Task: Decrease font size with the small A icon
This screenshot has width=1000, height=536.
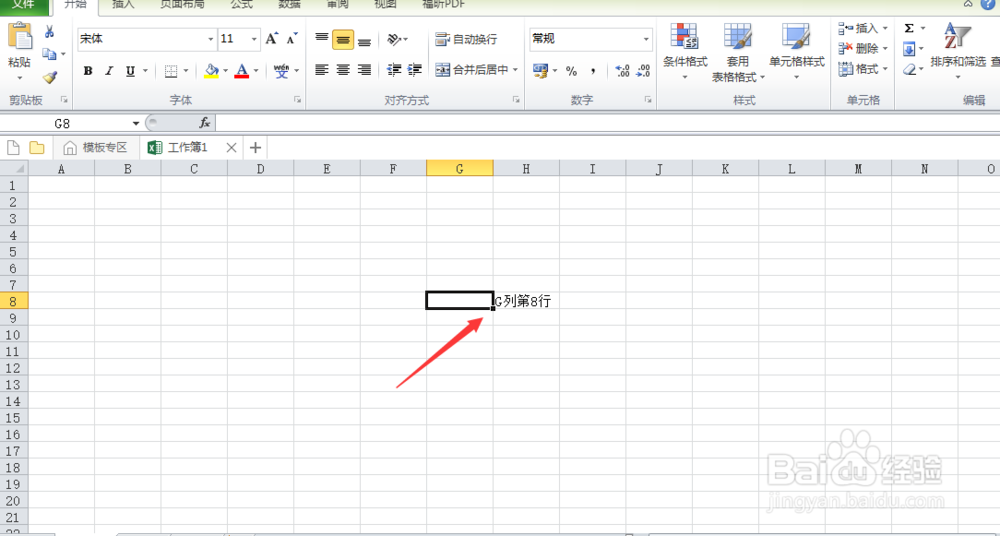Action: (x=291, y=39)
